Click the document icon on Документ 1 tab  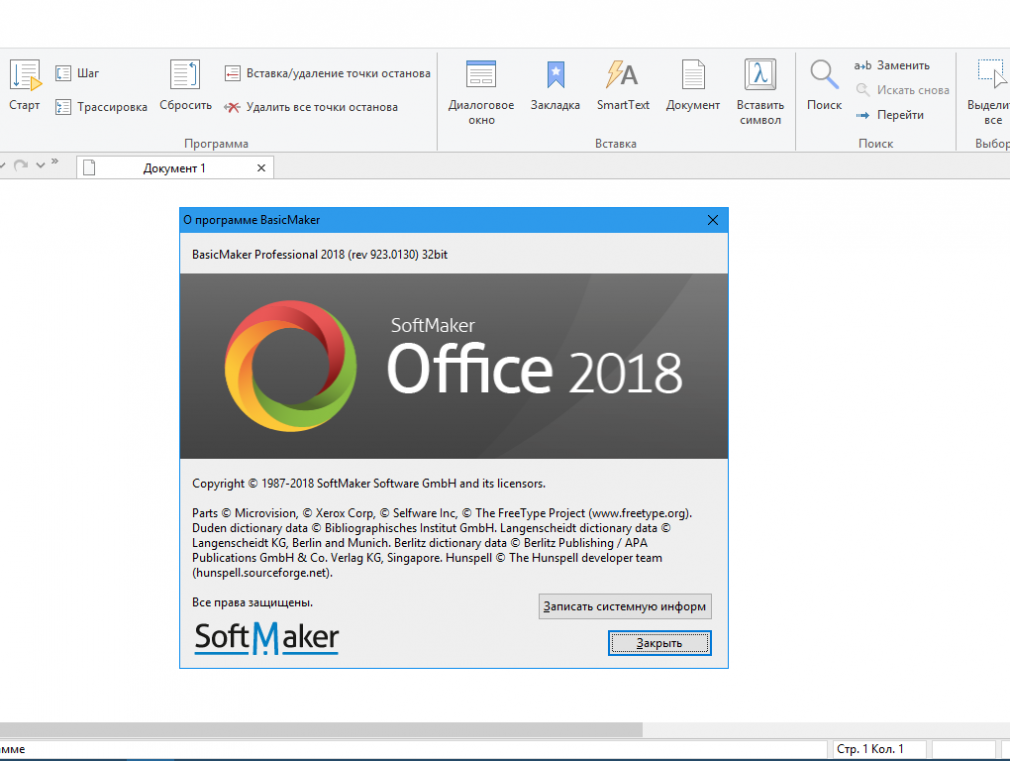pyautogui.click(x=90, y=168)
